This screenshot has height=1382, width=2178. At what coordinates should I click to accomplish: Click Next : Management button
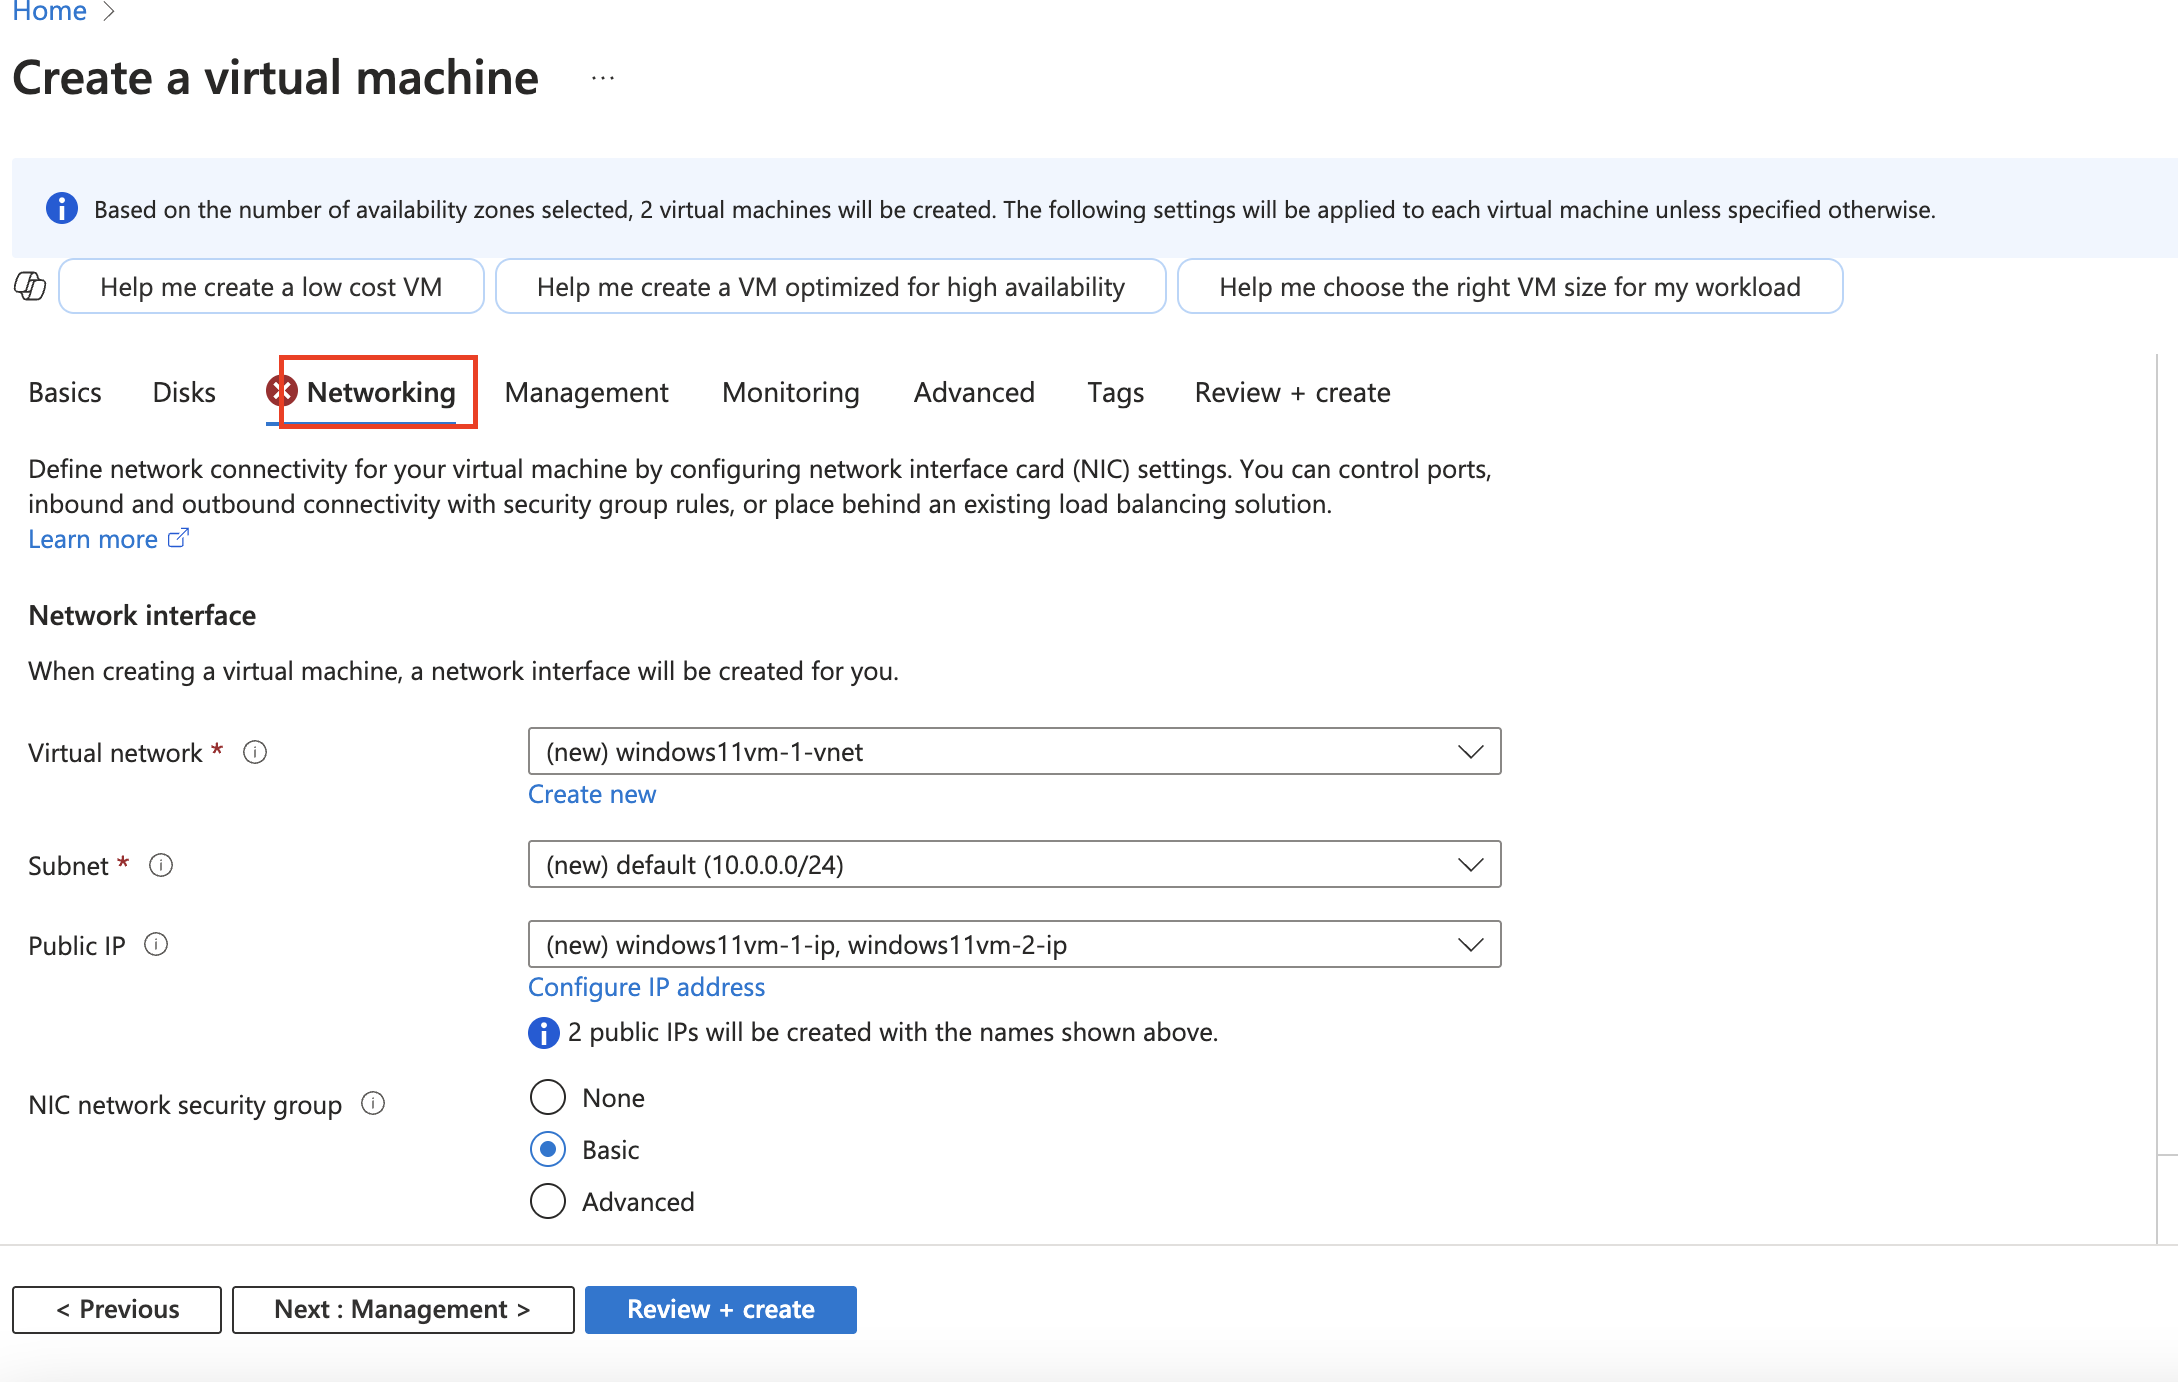click(403, 1309)
